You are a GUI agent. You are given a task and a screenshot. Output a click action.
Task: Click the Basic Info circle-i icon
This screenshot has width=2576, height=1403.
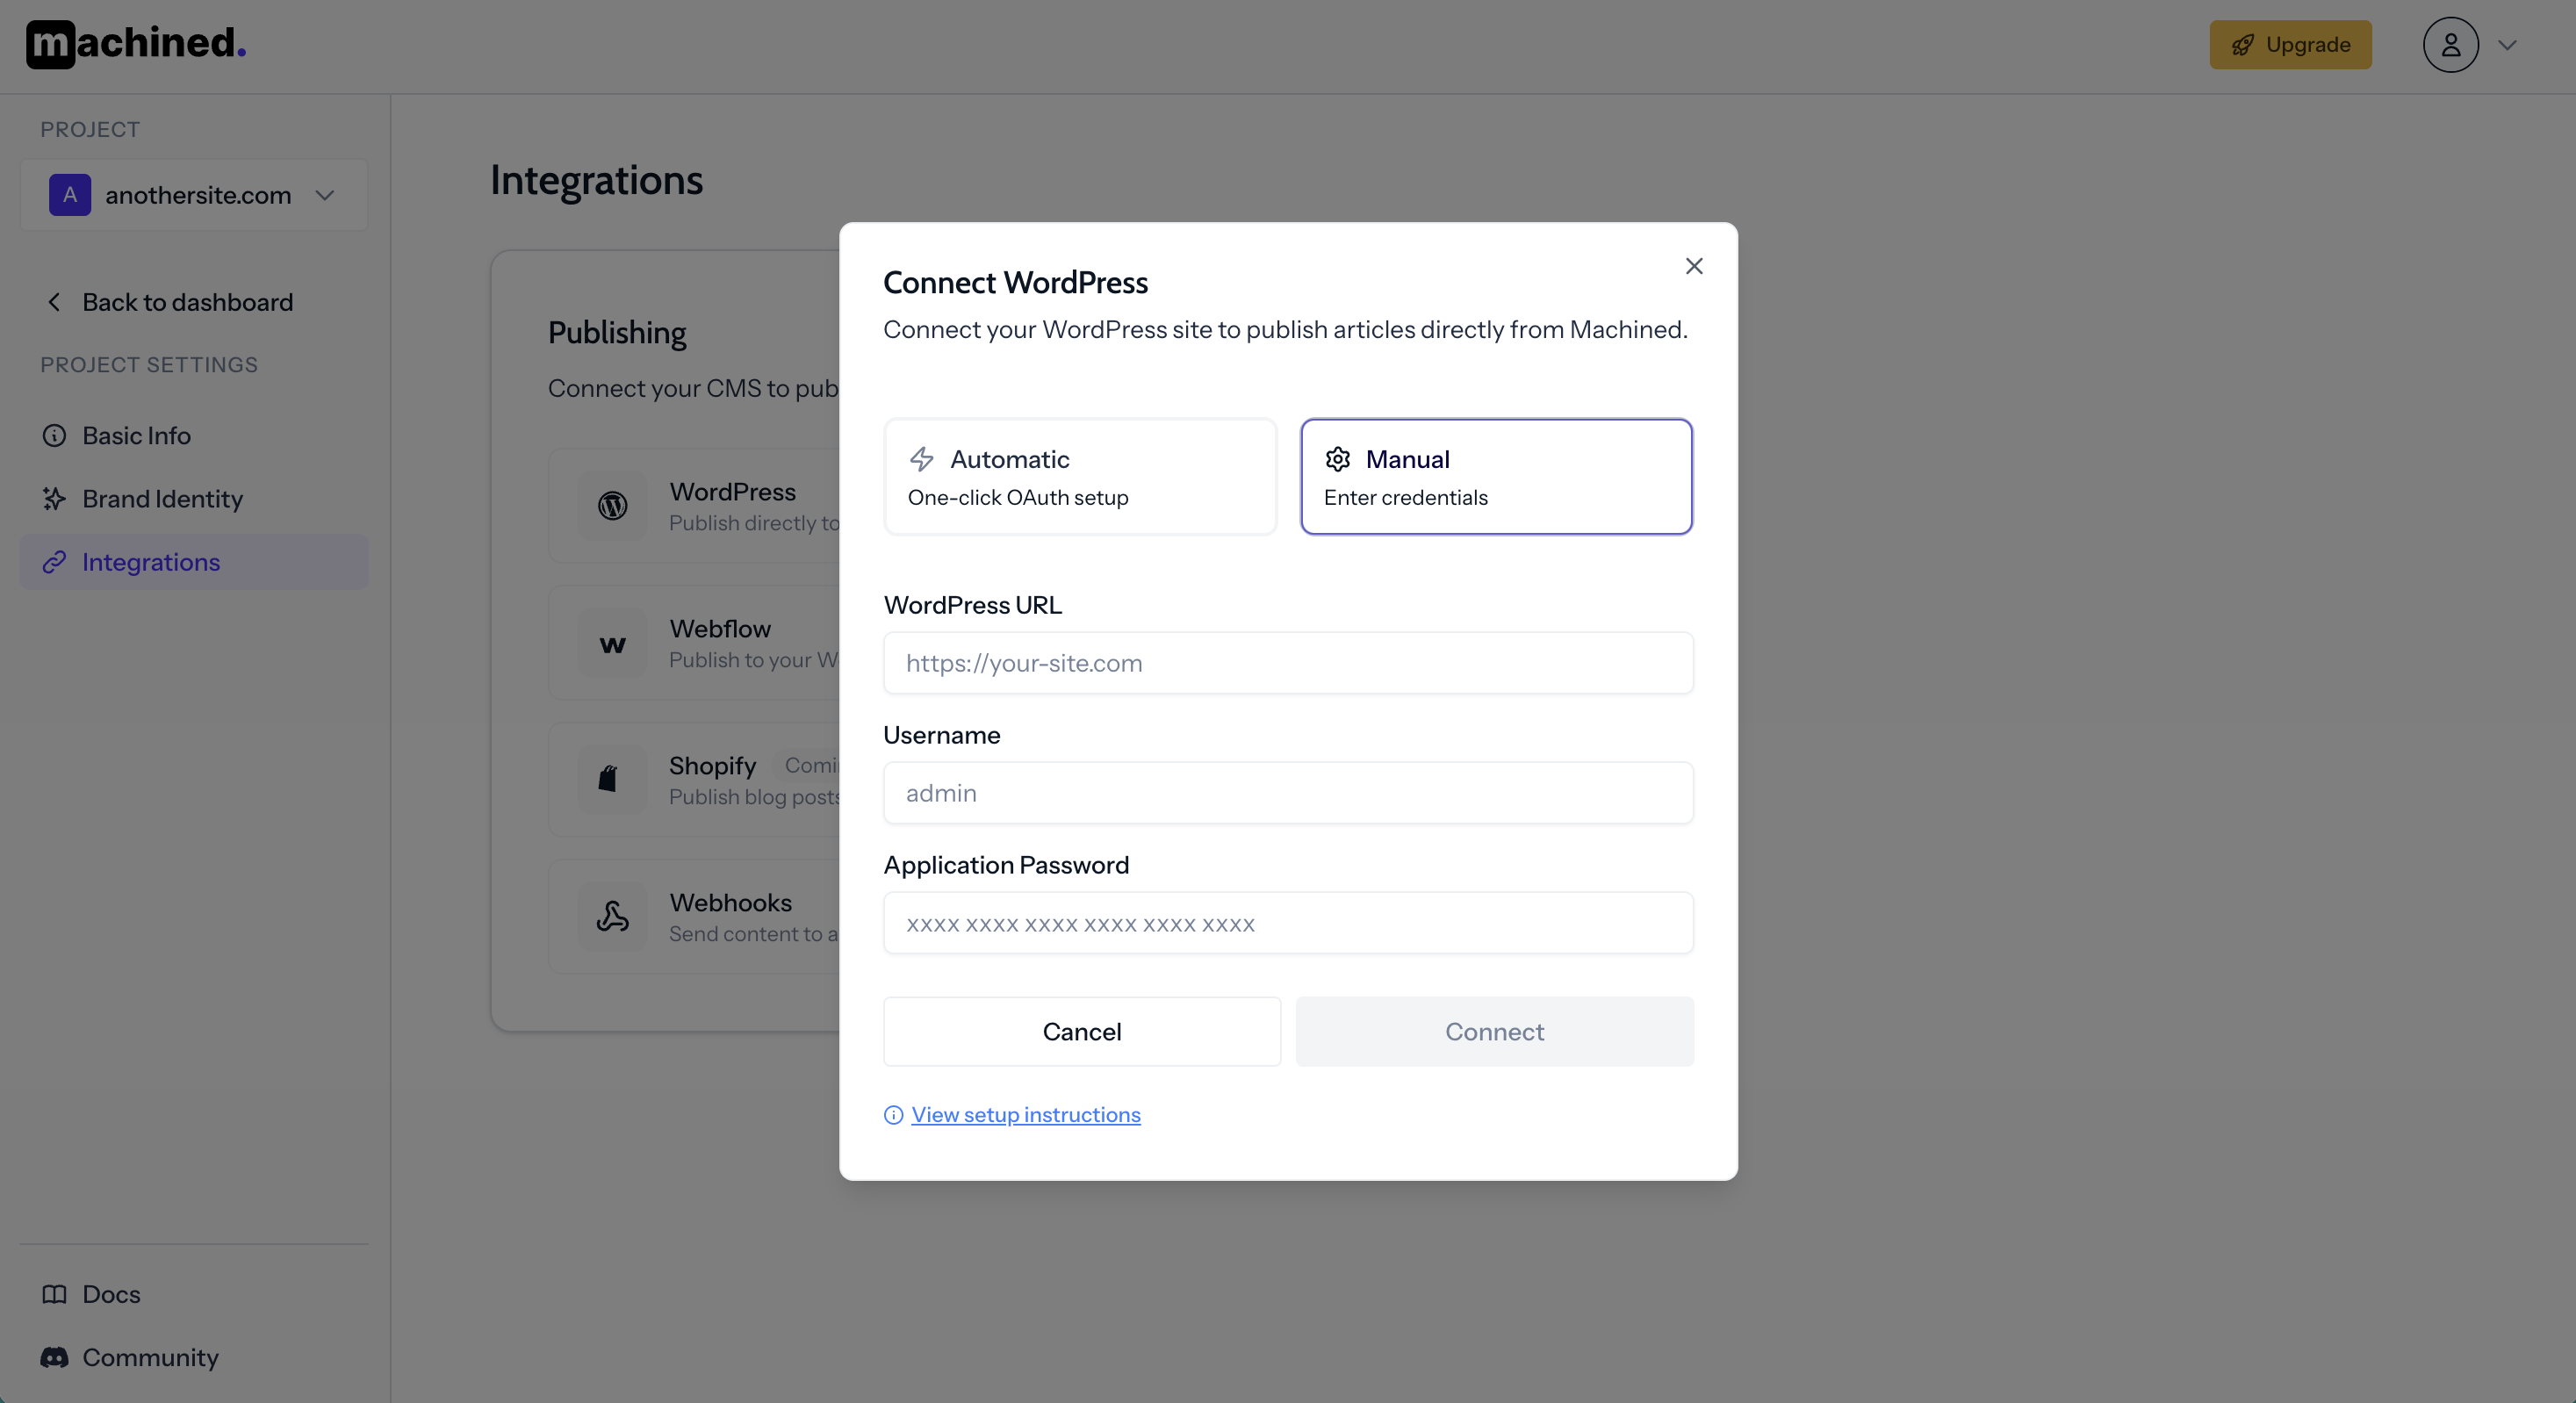point(54,436)
